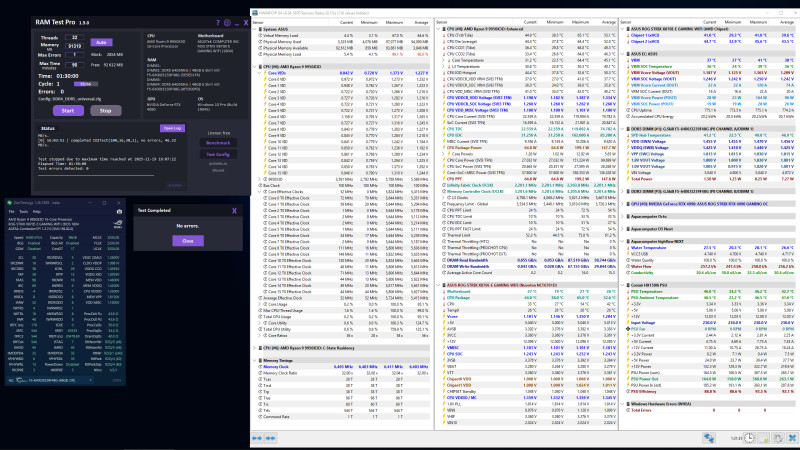This screenshot has height=450, width=800.
Task: Select the DRAM Read Bandwidth row
Action: (528, 260)
